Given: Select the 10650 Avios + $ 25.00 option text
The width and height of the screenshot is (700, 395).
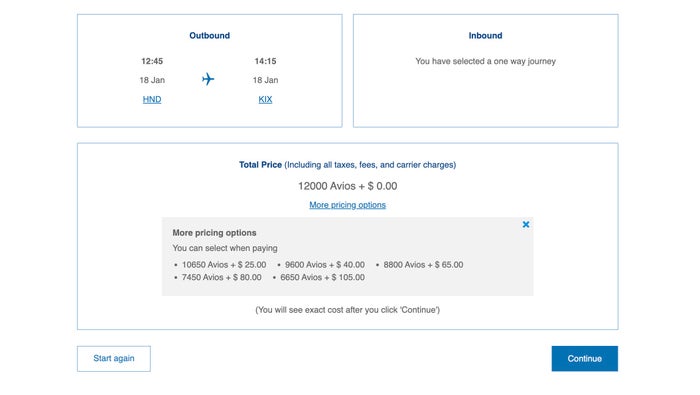Looking at the screenshot, I should (x=224, y=265).
